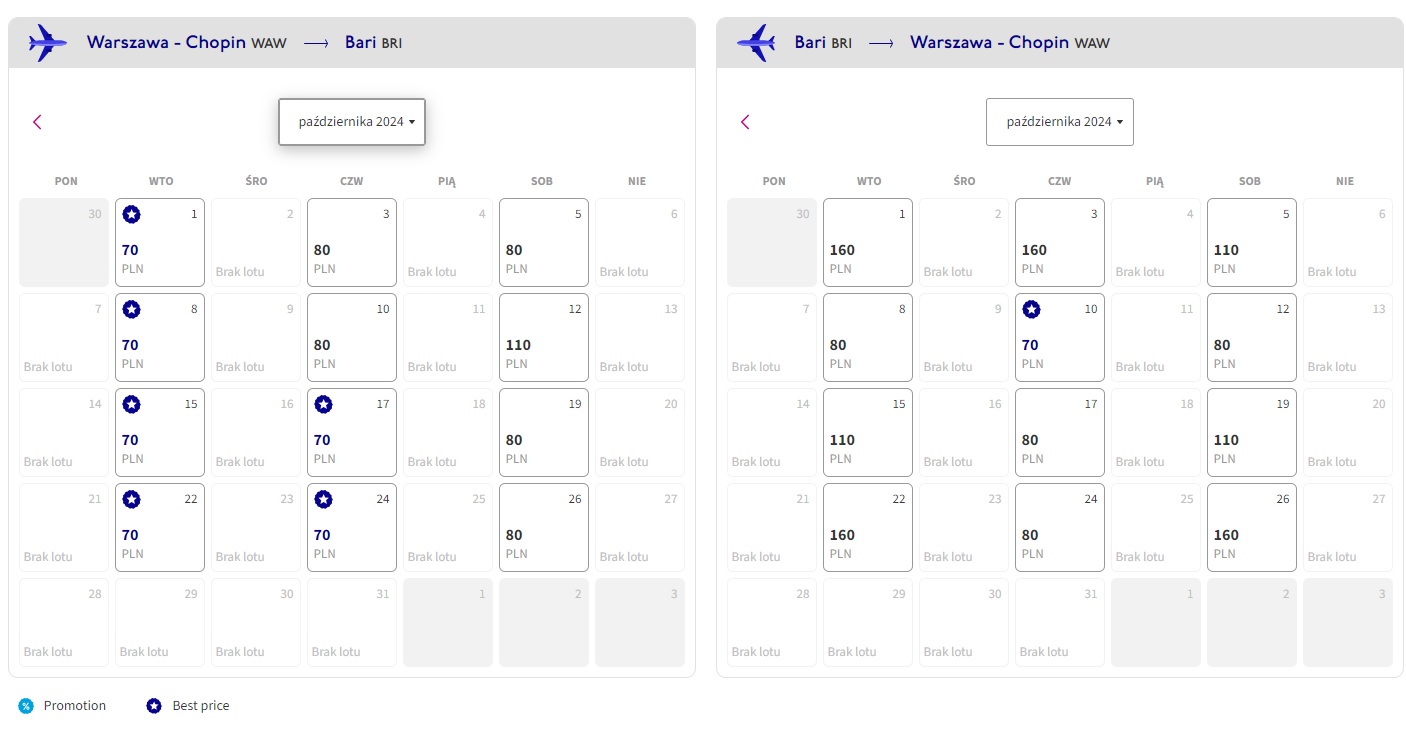Choose October 26 return flight for 160 PLN

[x=1252, y=527]
